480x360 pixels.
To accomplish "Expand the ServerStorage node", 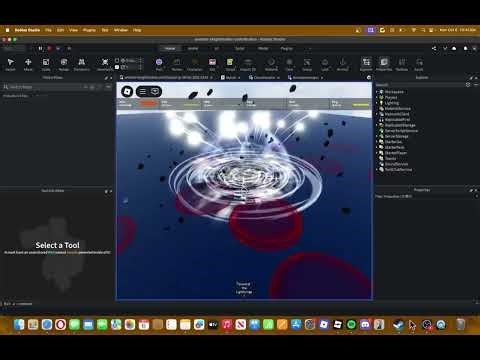I will pyautogui.click(x=378, y=136).
